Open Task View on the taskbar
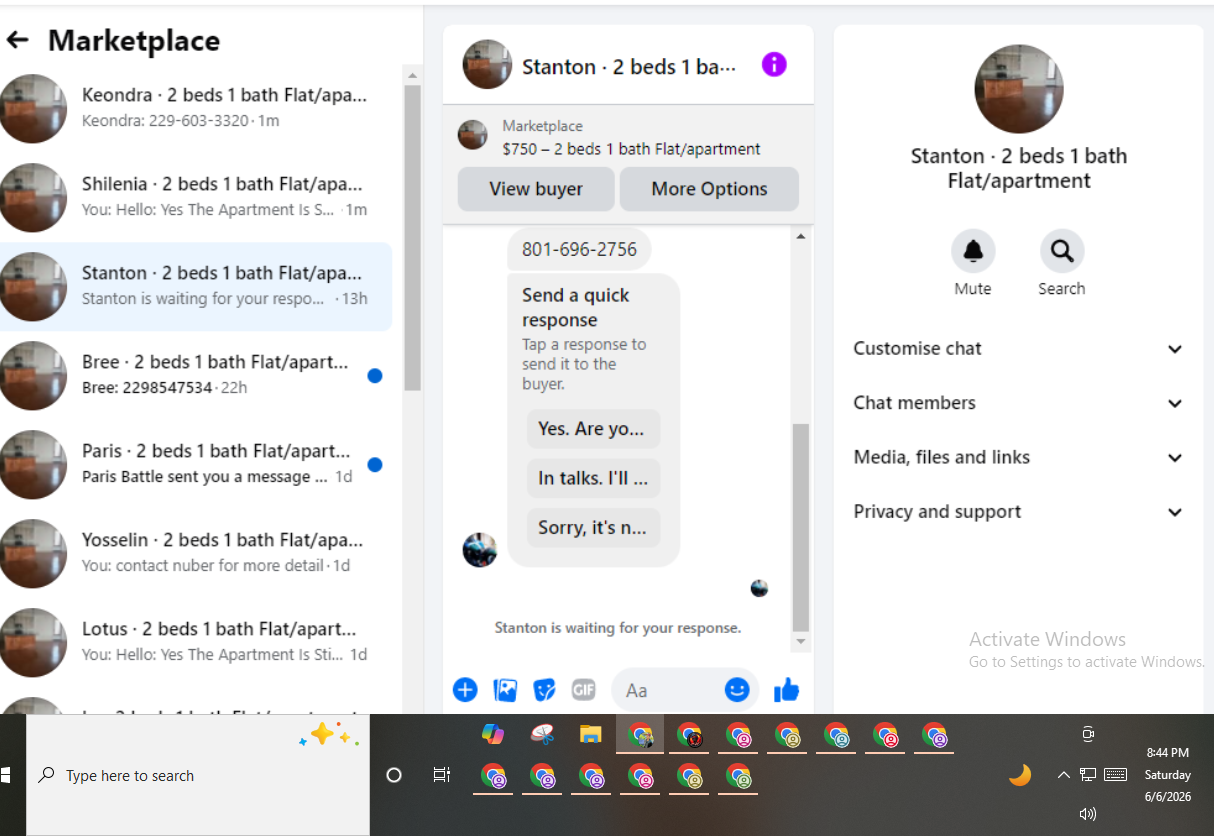Image resolution: width=1214 pixels, height=836 pixels. point(441,775)
